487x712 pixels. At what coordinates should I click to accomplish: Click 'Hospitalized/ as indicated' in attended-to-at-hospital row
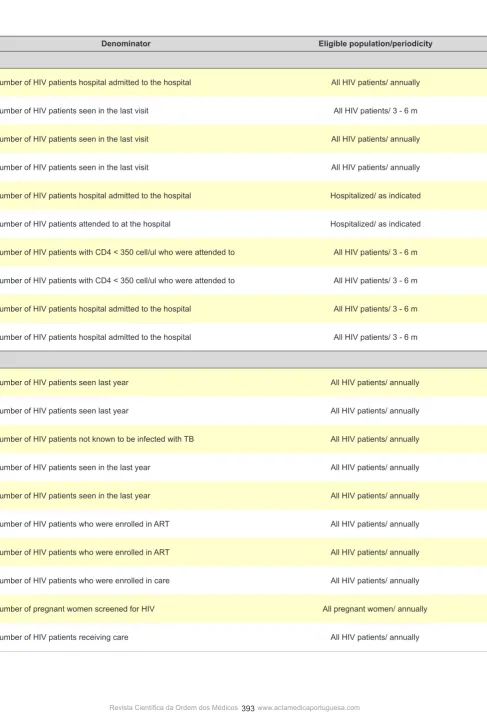pos(375,224)
